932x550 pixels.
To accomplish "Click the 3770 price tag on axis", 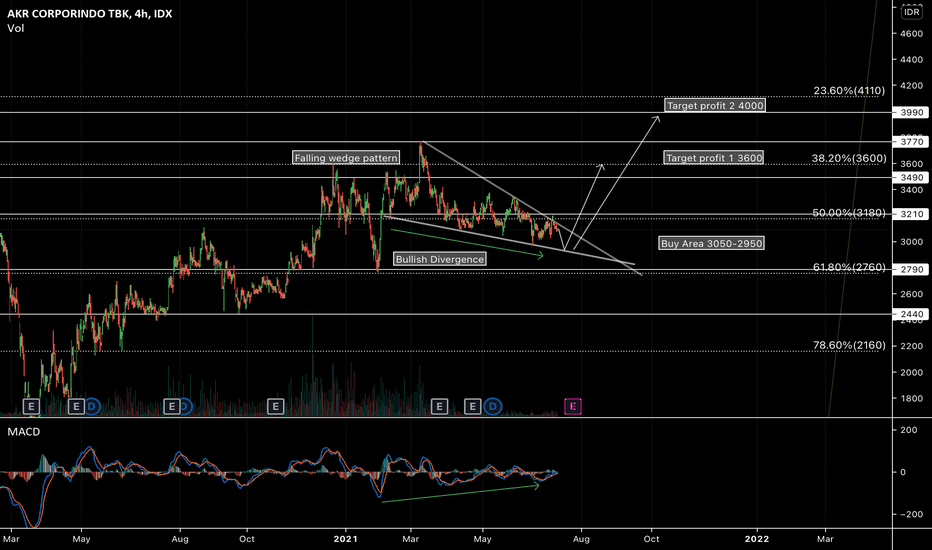I will point(912,142).
